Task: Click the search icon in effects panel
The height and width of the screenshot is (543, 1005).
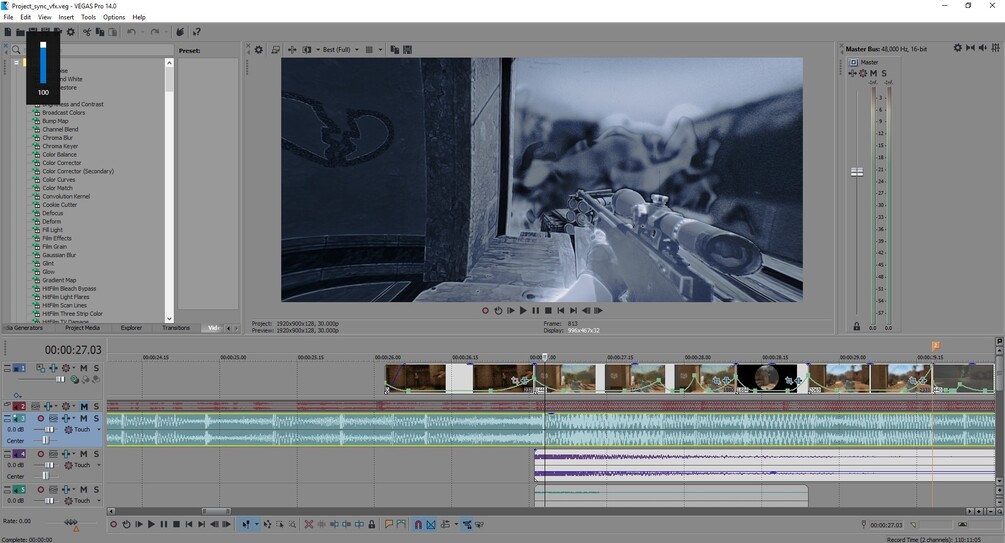Action: click(16, 49)
